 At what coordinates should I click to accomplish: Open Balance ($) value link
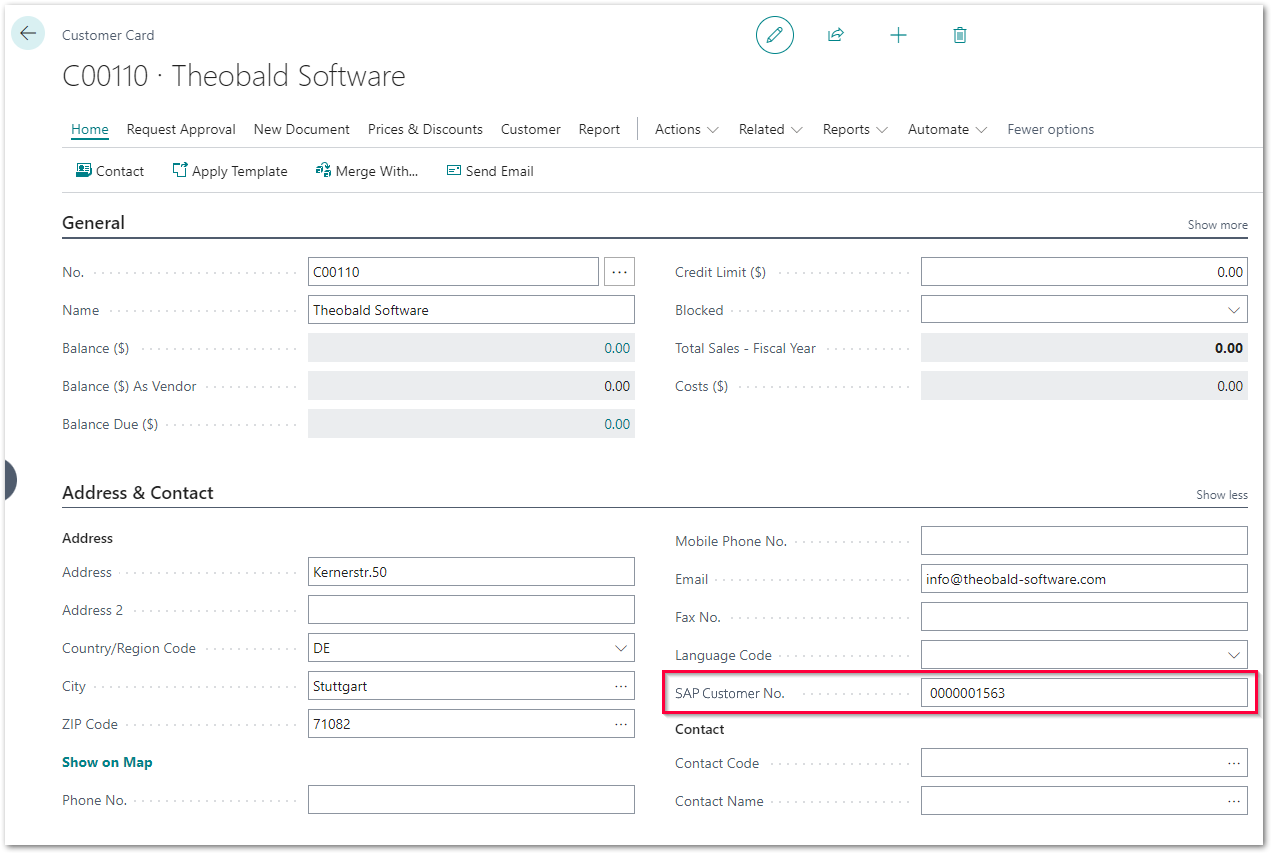617,348
